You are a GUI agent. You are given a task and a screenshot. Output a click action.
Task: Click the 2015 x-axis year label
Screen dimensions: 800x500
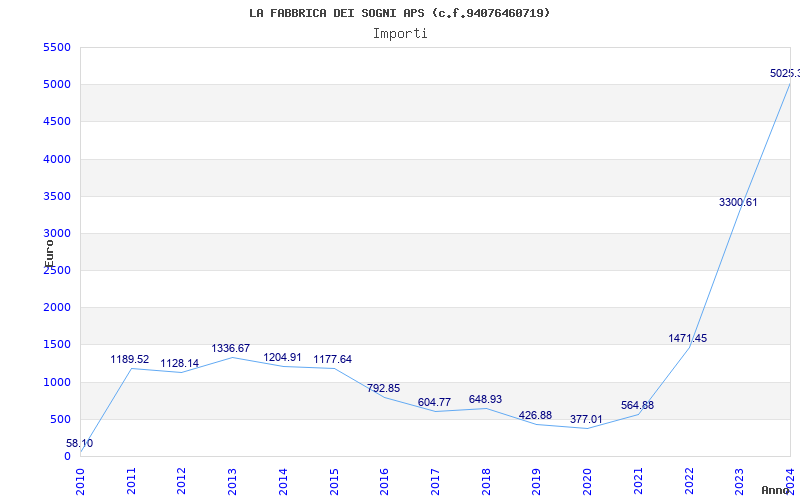[x=334, y=482]
